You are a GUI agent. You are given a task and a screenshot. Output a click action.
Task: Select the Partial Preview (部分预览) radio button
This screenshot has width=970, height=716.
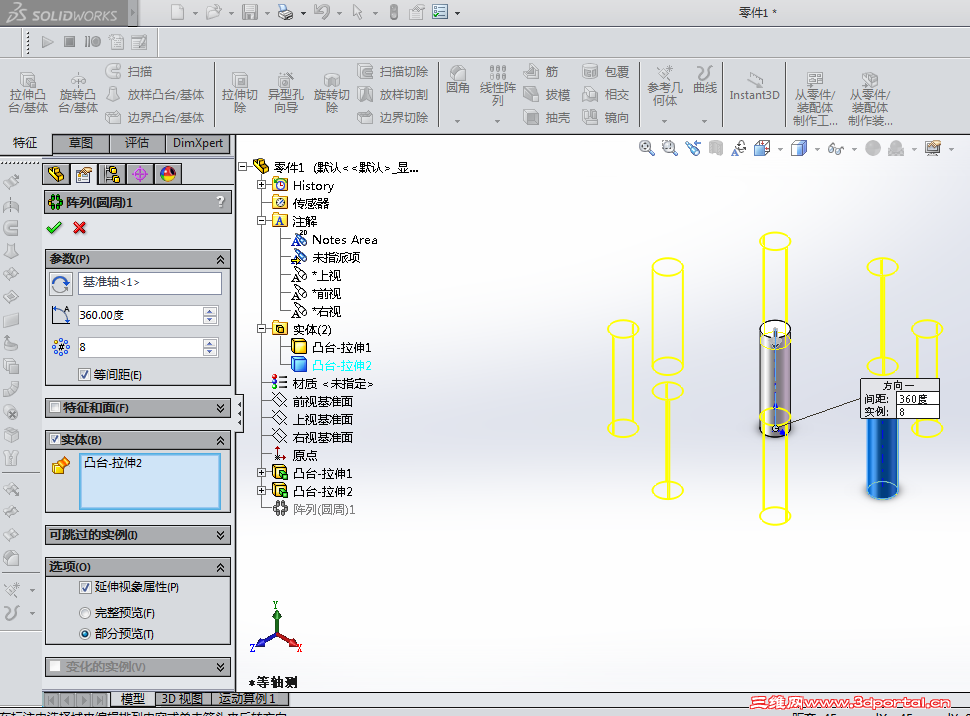[x=85, y=634]
